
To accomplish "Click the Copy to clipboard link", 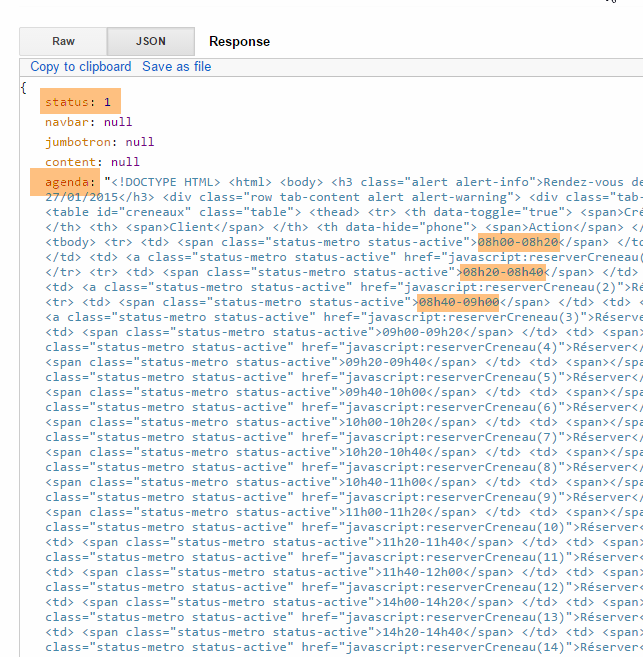I will coord(81,67).
